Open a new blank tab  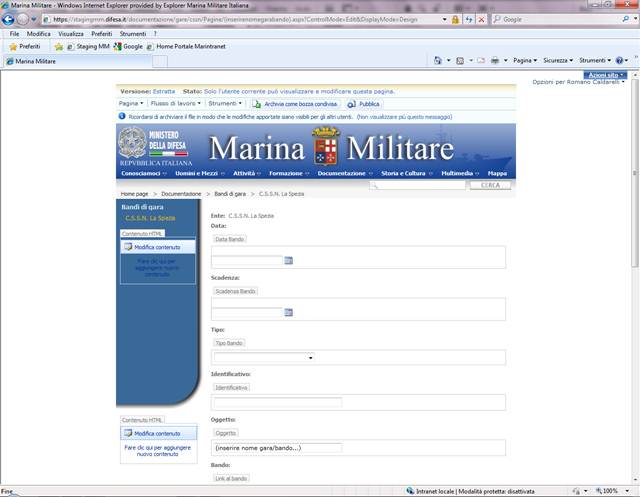pos(160,62)
